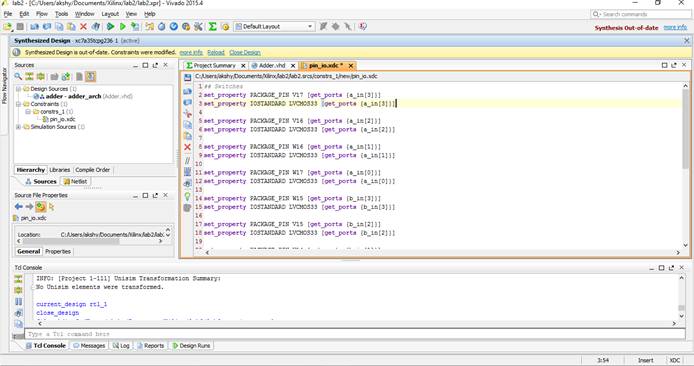Expand the Simulation Sources tree node

[x=19, y=127]
